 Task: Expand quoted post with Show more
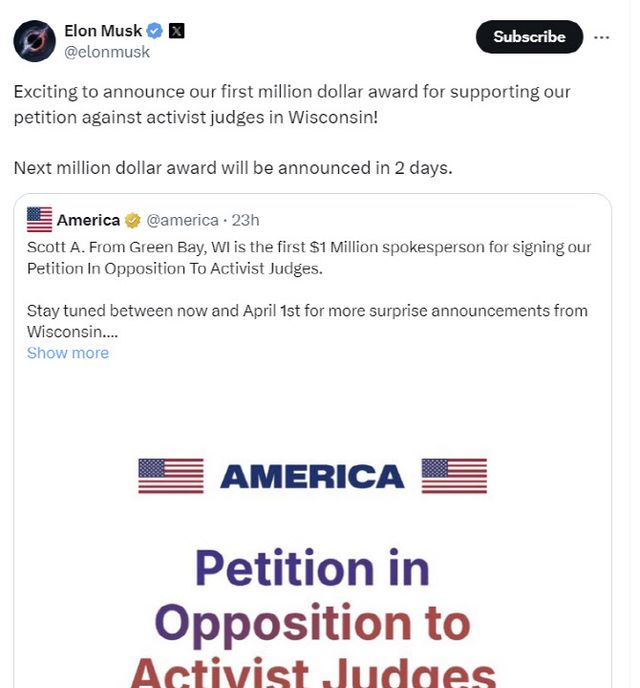coord(68,353)
